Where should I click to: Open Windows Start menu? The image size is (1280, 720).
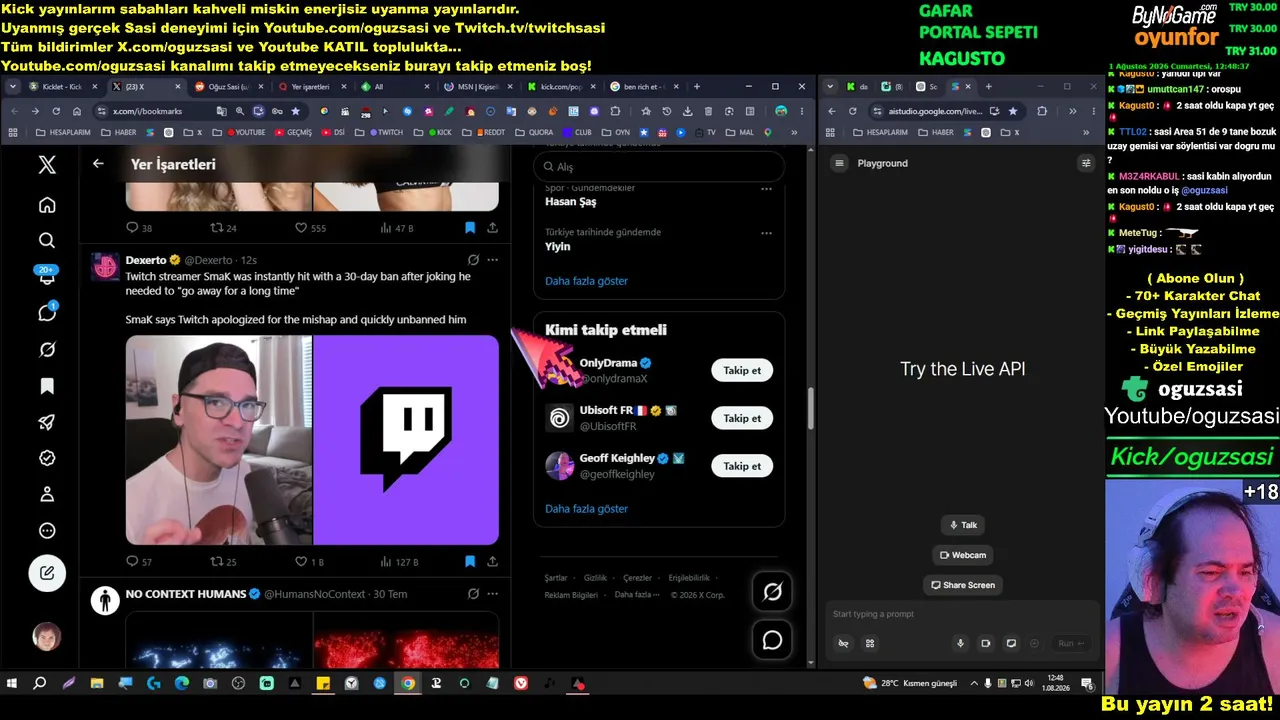(12, 684)
